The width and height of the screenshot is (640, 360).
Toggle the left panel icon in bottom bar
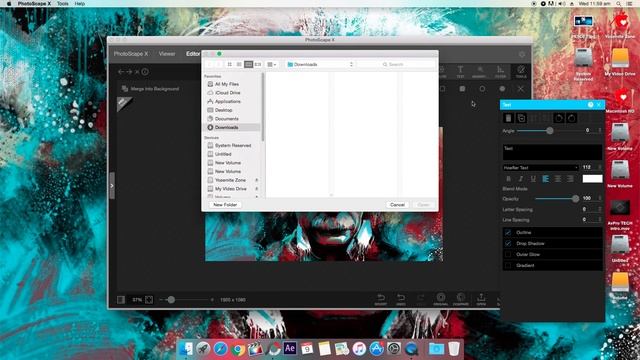(121, 300)
